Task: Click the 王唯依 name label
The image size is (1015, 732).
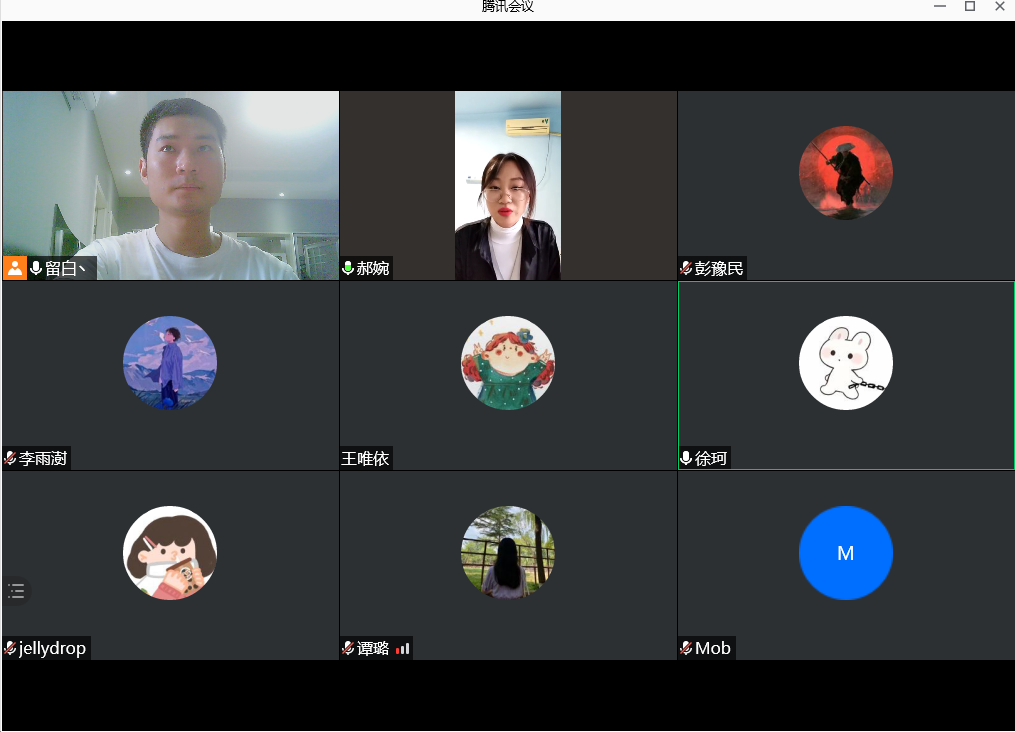Action: pos(365,458)
